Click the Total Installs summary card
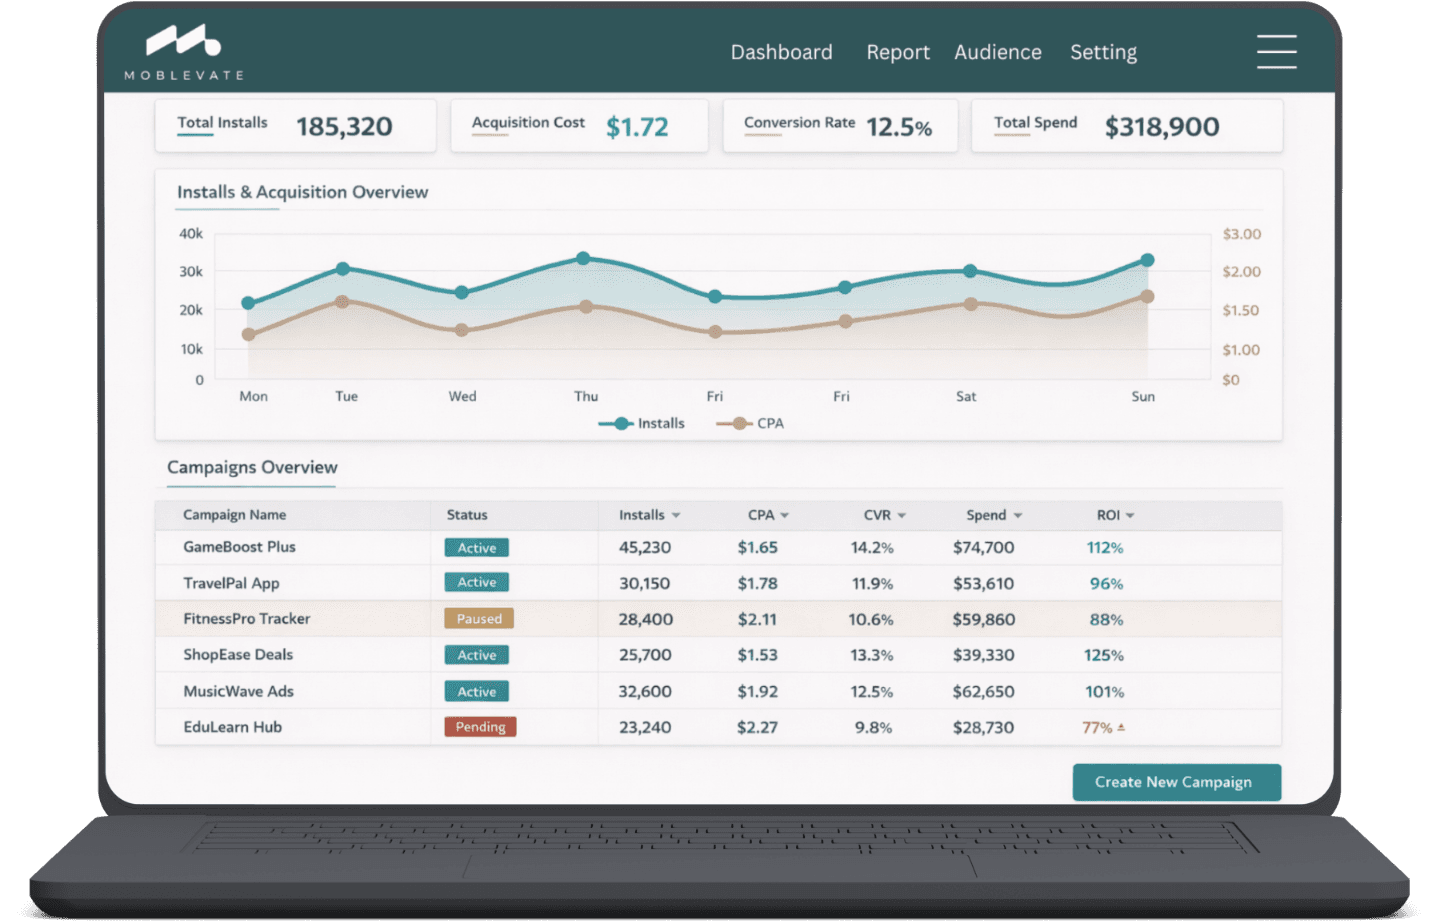Image resolution: width=1440 pixels, height=923 pixels. pyautogui.click(x=295, y=125)
